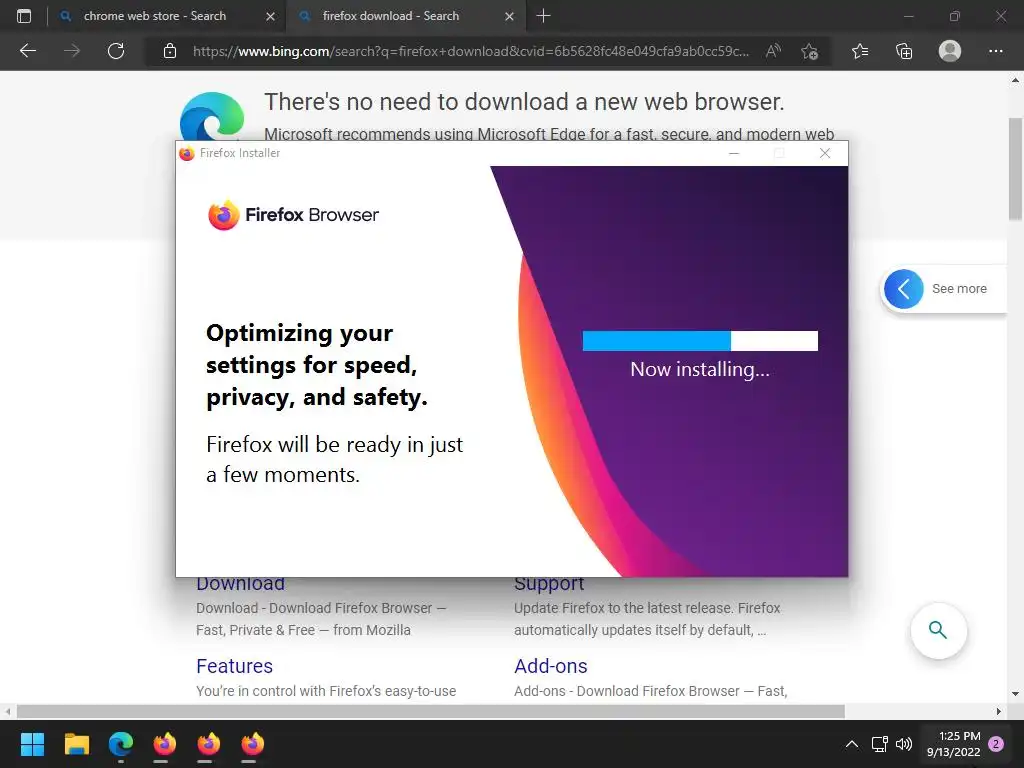Open the volume tray icon
Image resolution: width=1024 pixels, height=768 pixels.
(904, 744)
